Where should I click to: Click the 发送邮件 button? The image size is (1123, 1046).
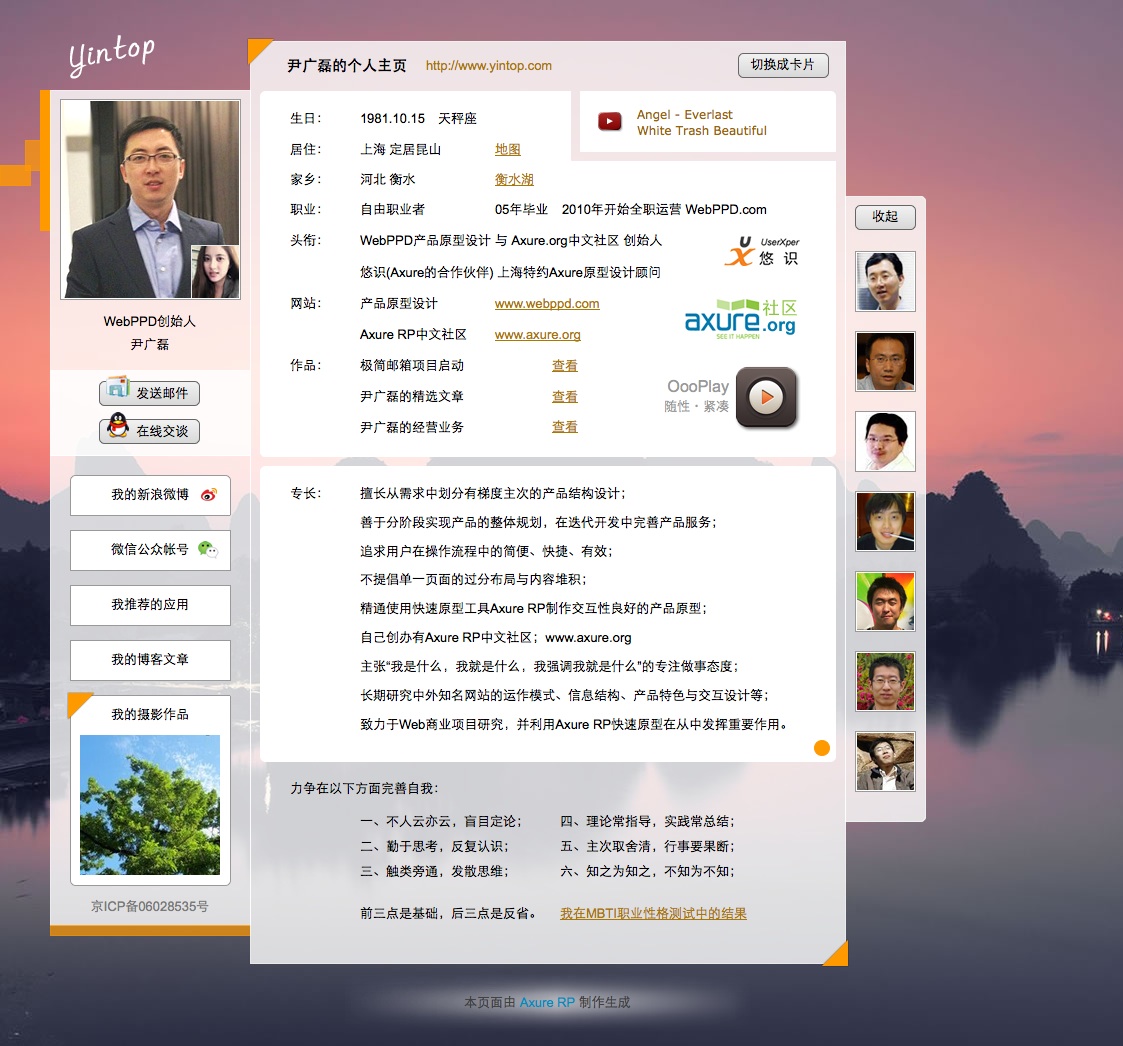click(150, 393)
